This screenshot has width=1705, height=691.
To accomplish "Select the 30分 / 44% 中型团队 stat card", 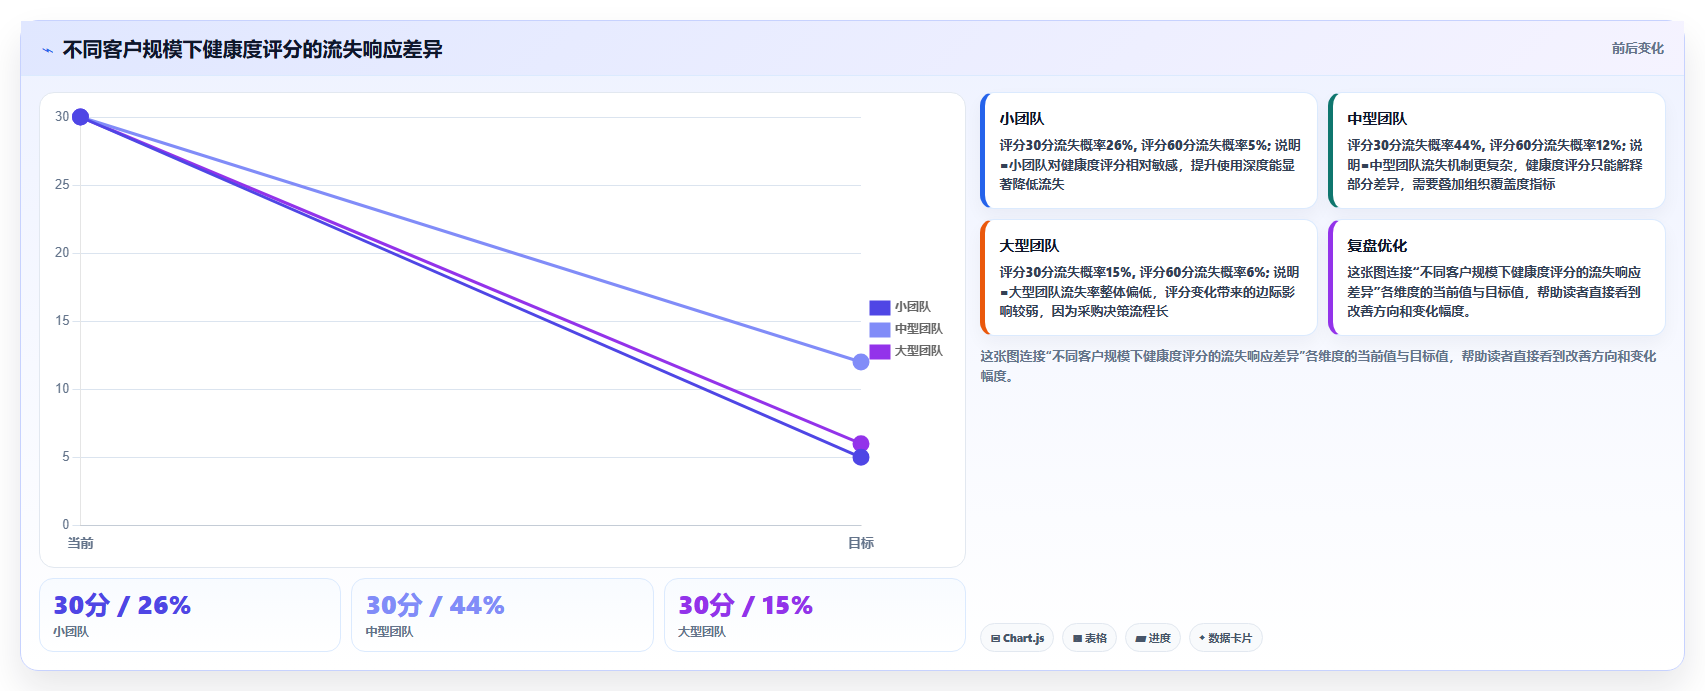I will tap(502, 615).
